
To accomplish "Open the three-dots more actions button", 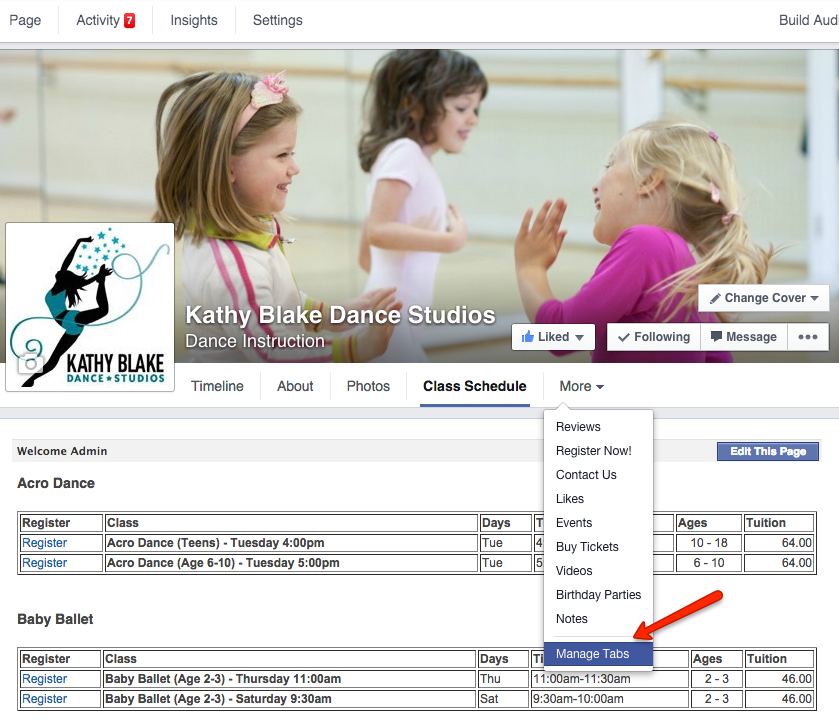I will 807,337.
